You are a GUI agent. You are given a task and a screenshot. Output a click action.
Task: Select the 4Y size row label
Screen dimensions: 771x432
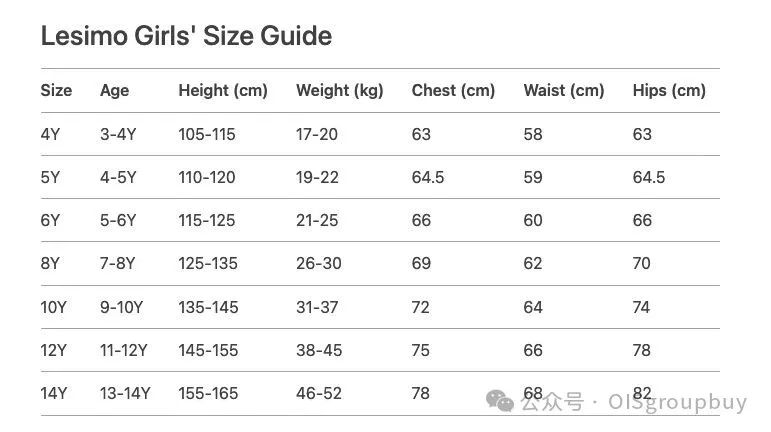tap(50, 134)
